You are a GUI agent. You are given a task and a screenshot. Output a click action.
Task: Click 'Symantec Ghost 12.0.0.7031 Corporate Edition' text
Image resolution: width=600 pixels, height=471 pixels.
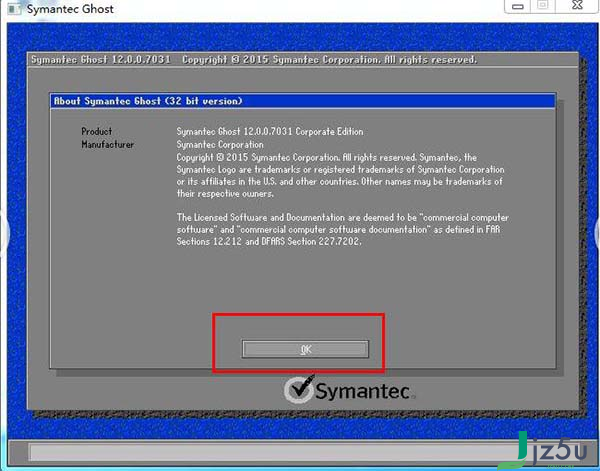(x=270, y=132)
